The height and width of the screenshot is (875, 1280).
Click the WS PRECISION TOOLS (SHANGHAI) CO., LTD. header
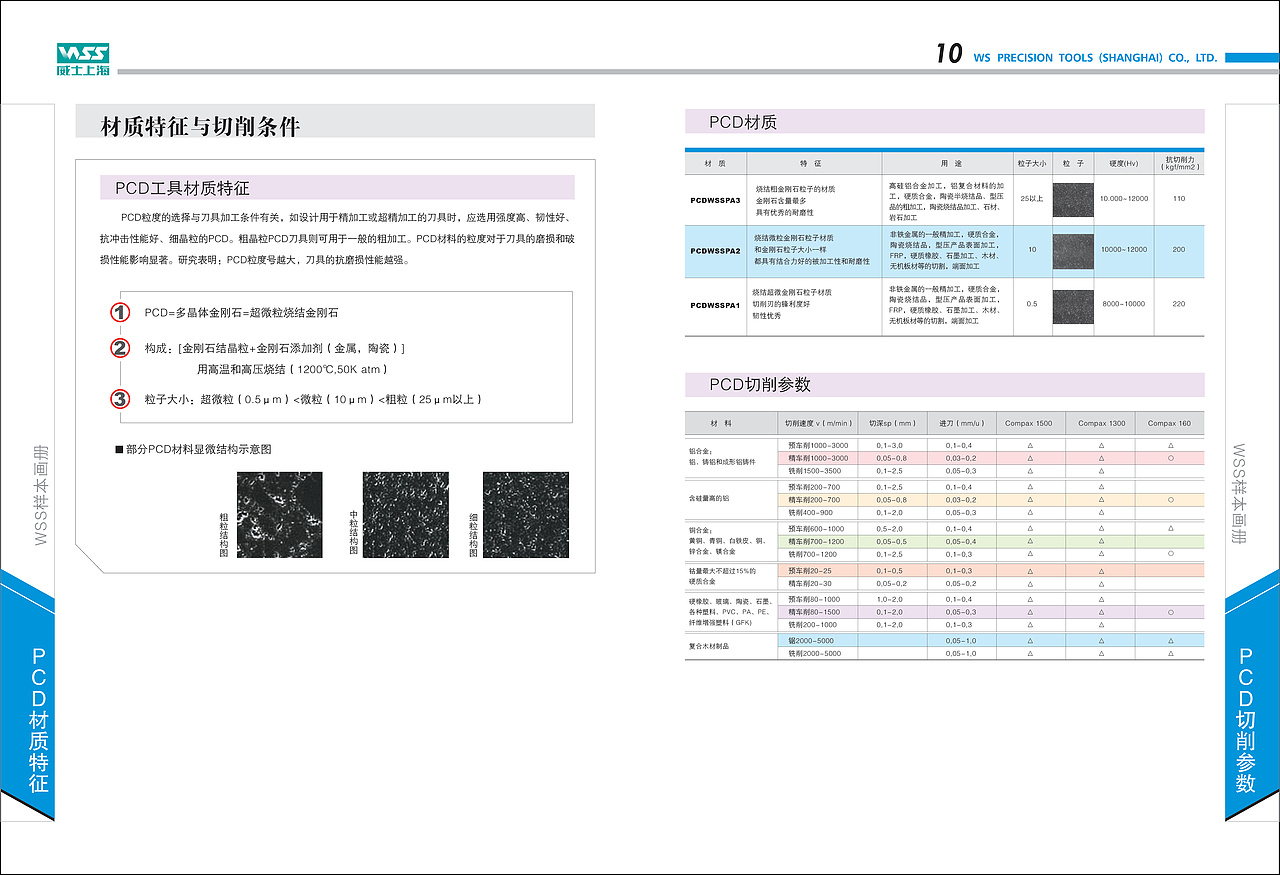pyautogui.click(x=1095, y=58)
